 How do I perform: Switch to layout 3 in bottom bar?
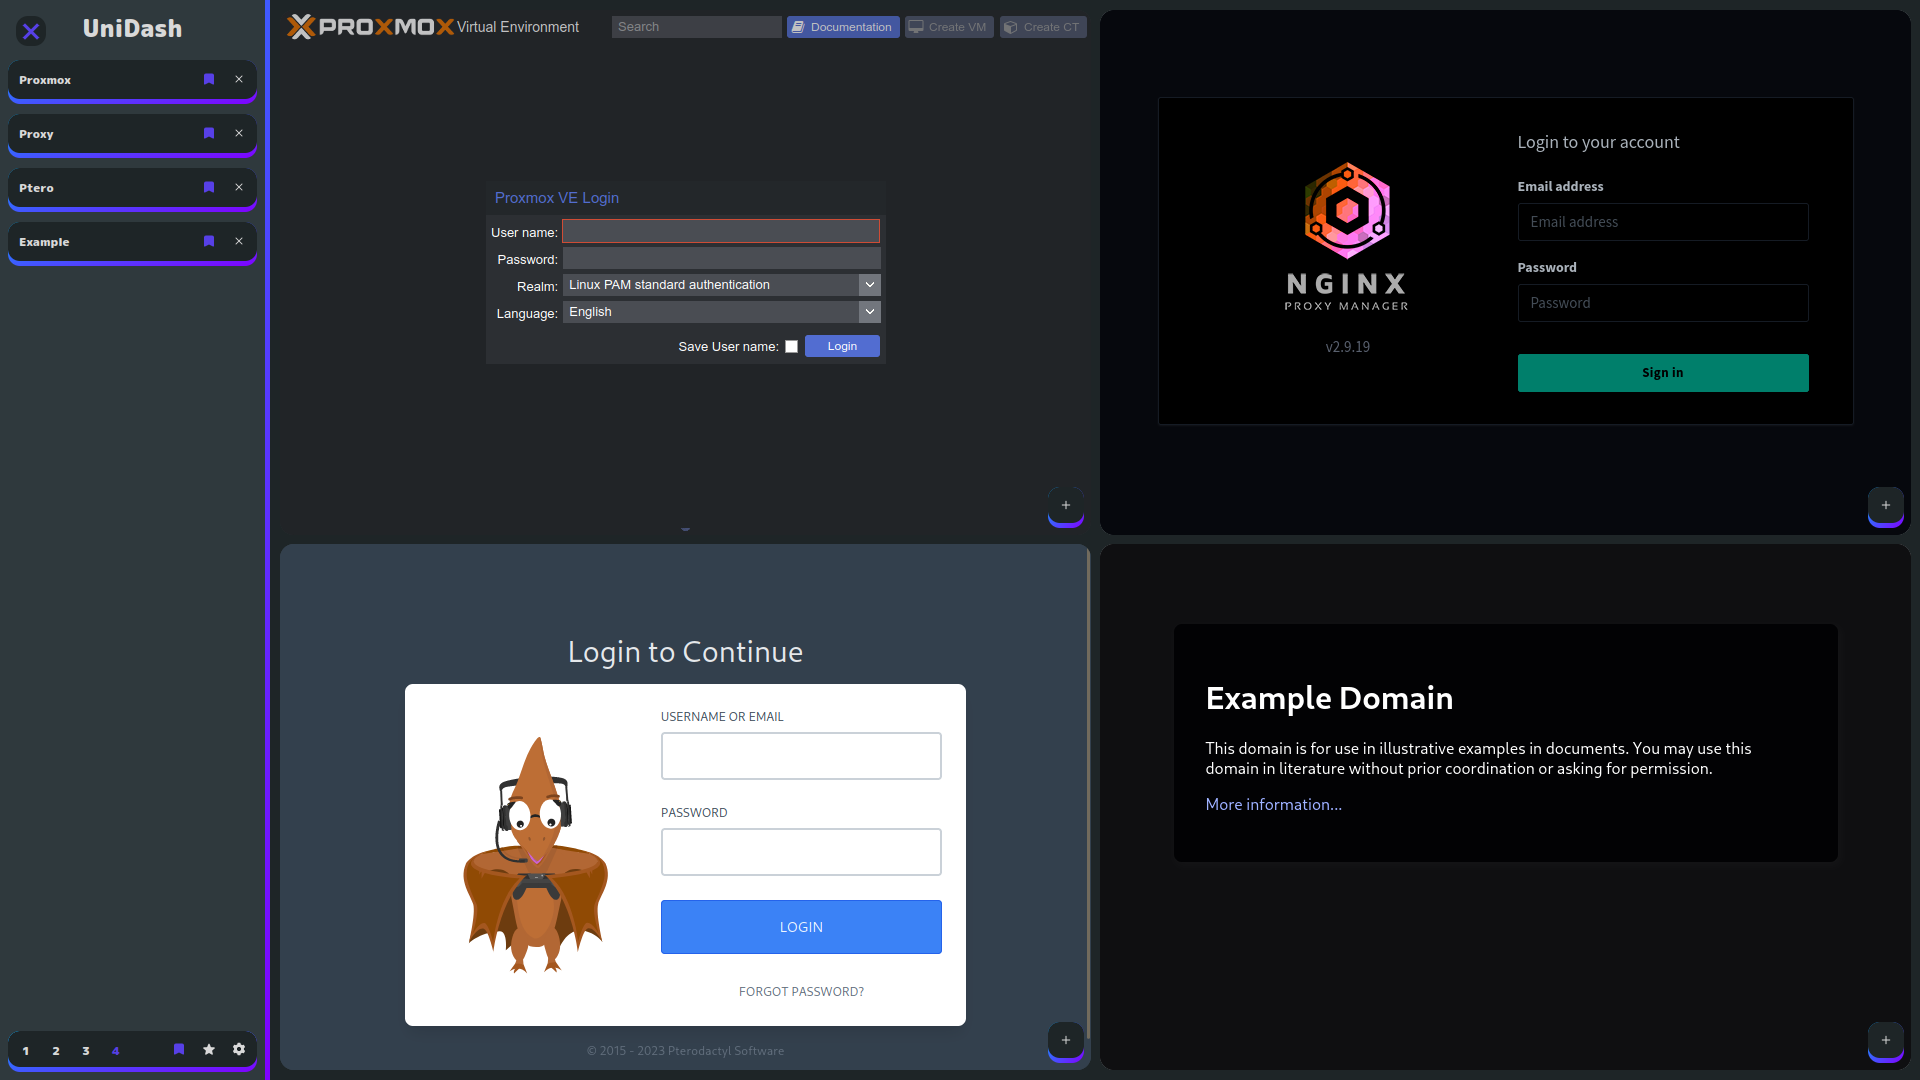(x=86, y=1050)
